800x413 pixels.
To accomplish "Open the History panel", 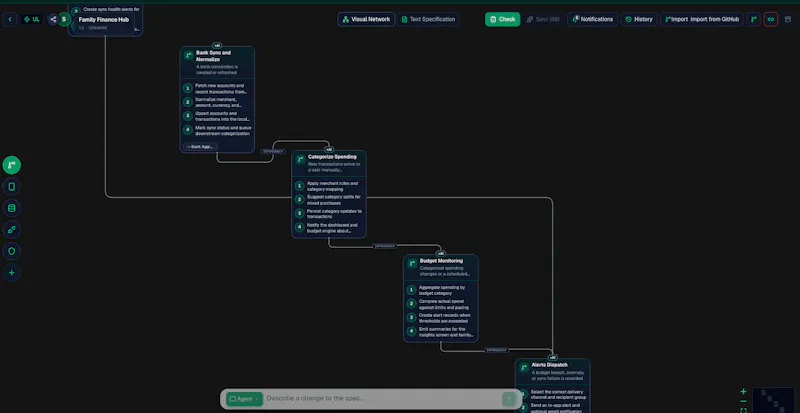I will 639,19.
